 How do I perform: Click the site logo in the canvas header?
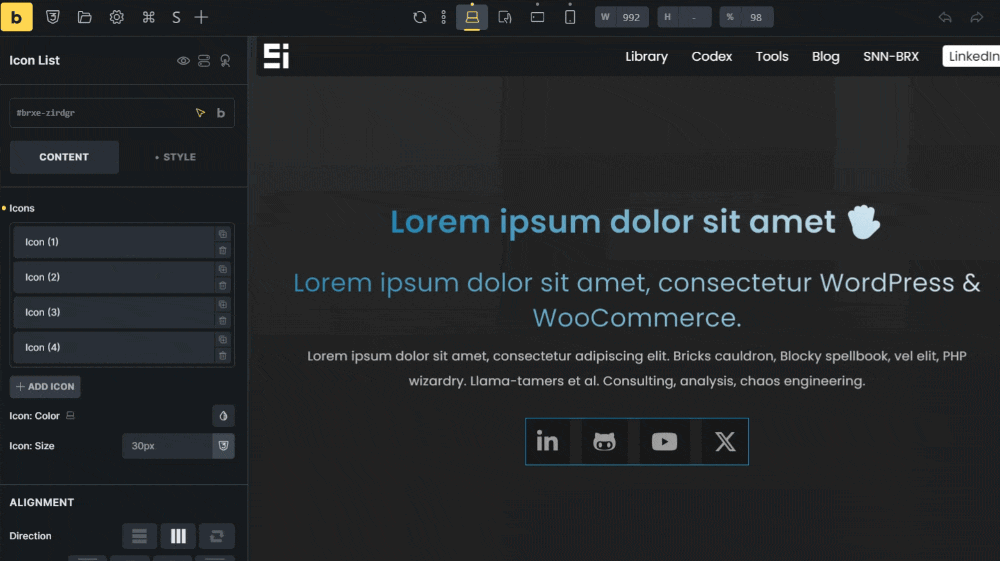click(276, 56)
